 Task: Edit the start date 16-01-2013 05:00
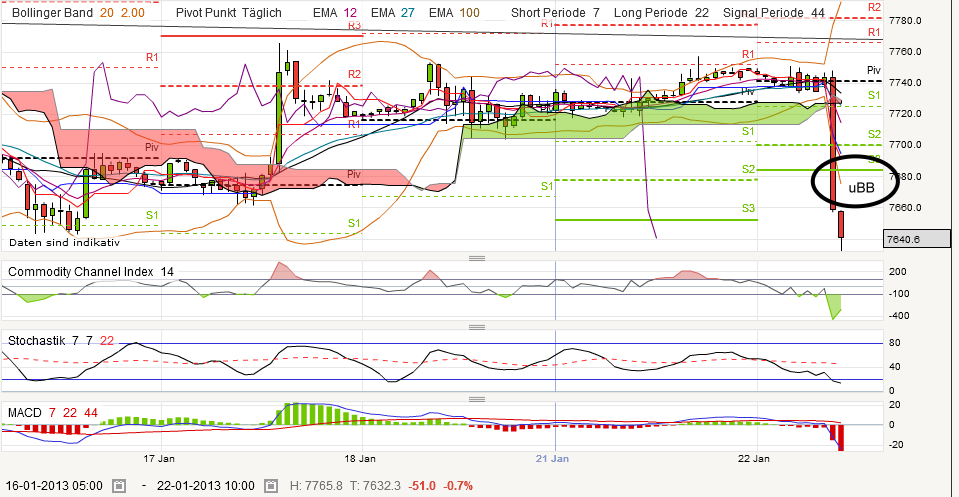point(54,486)
